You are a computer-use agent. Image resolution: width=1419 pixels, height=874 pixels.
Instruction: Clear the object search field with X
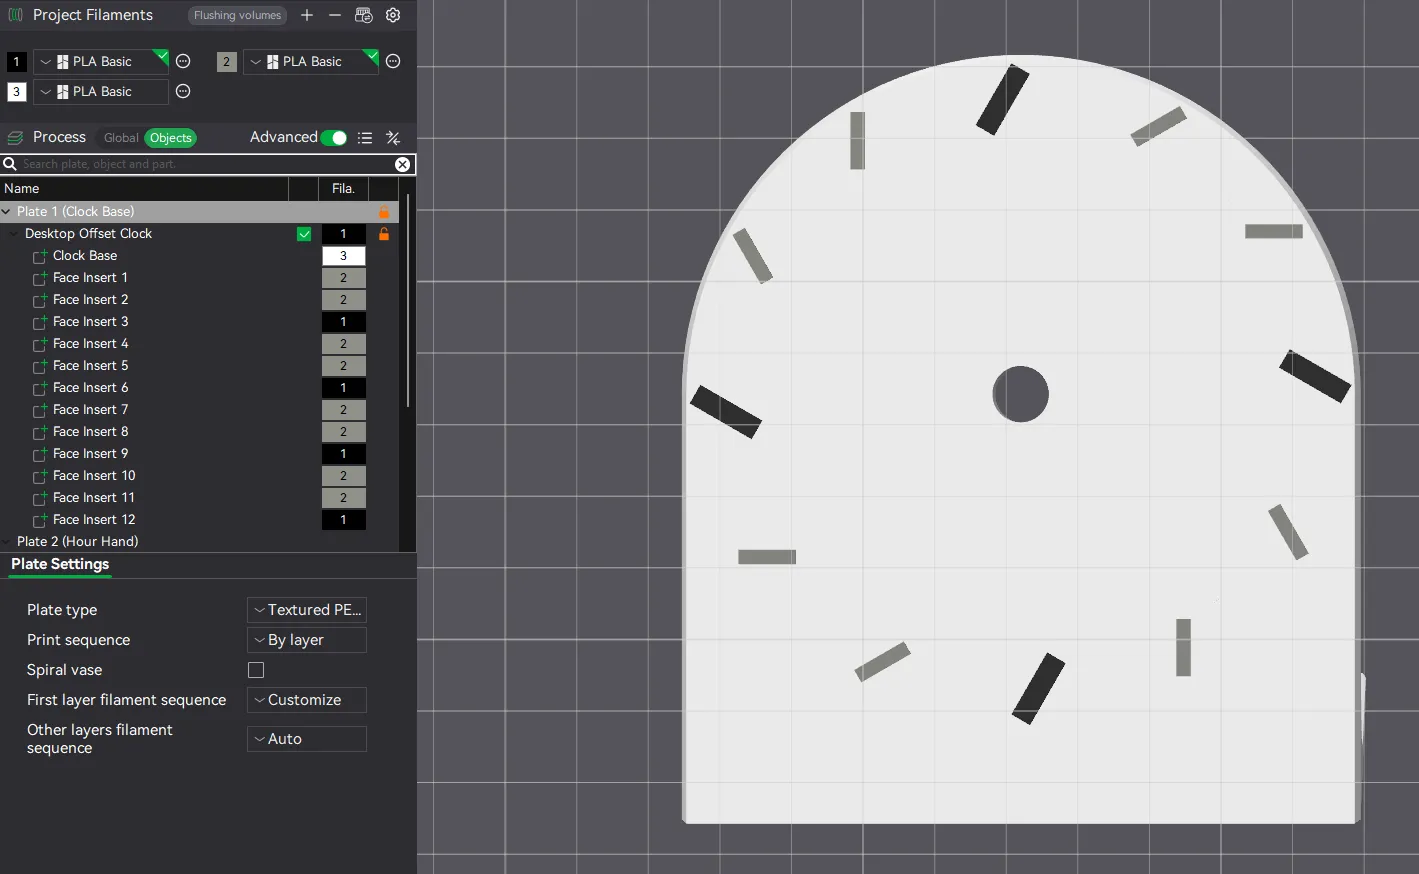coord(402,164)
